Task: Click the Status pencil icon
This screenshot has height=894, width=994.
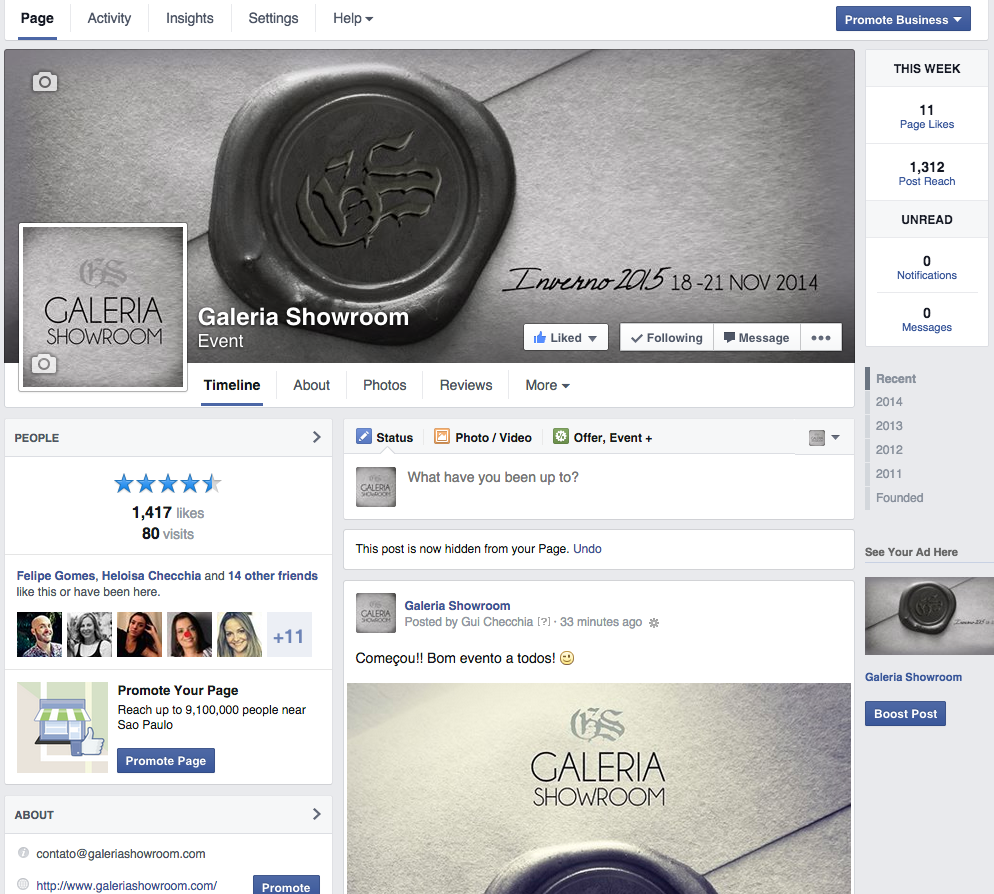Action: pos(364,436)
